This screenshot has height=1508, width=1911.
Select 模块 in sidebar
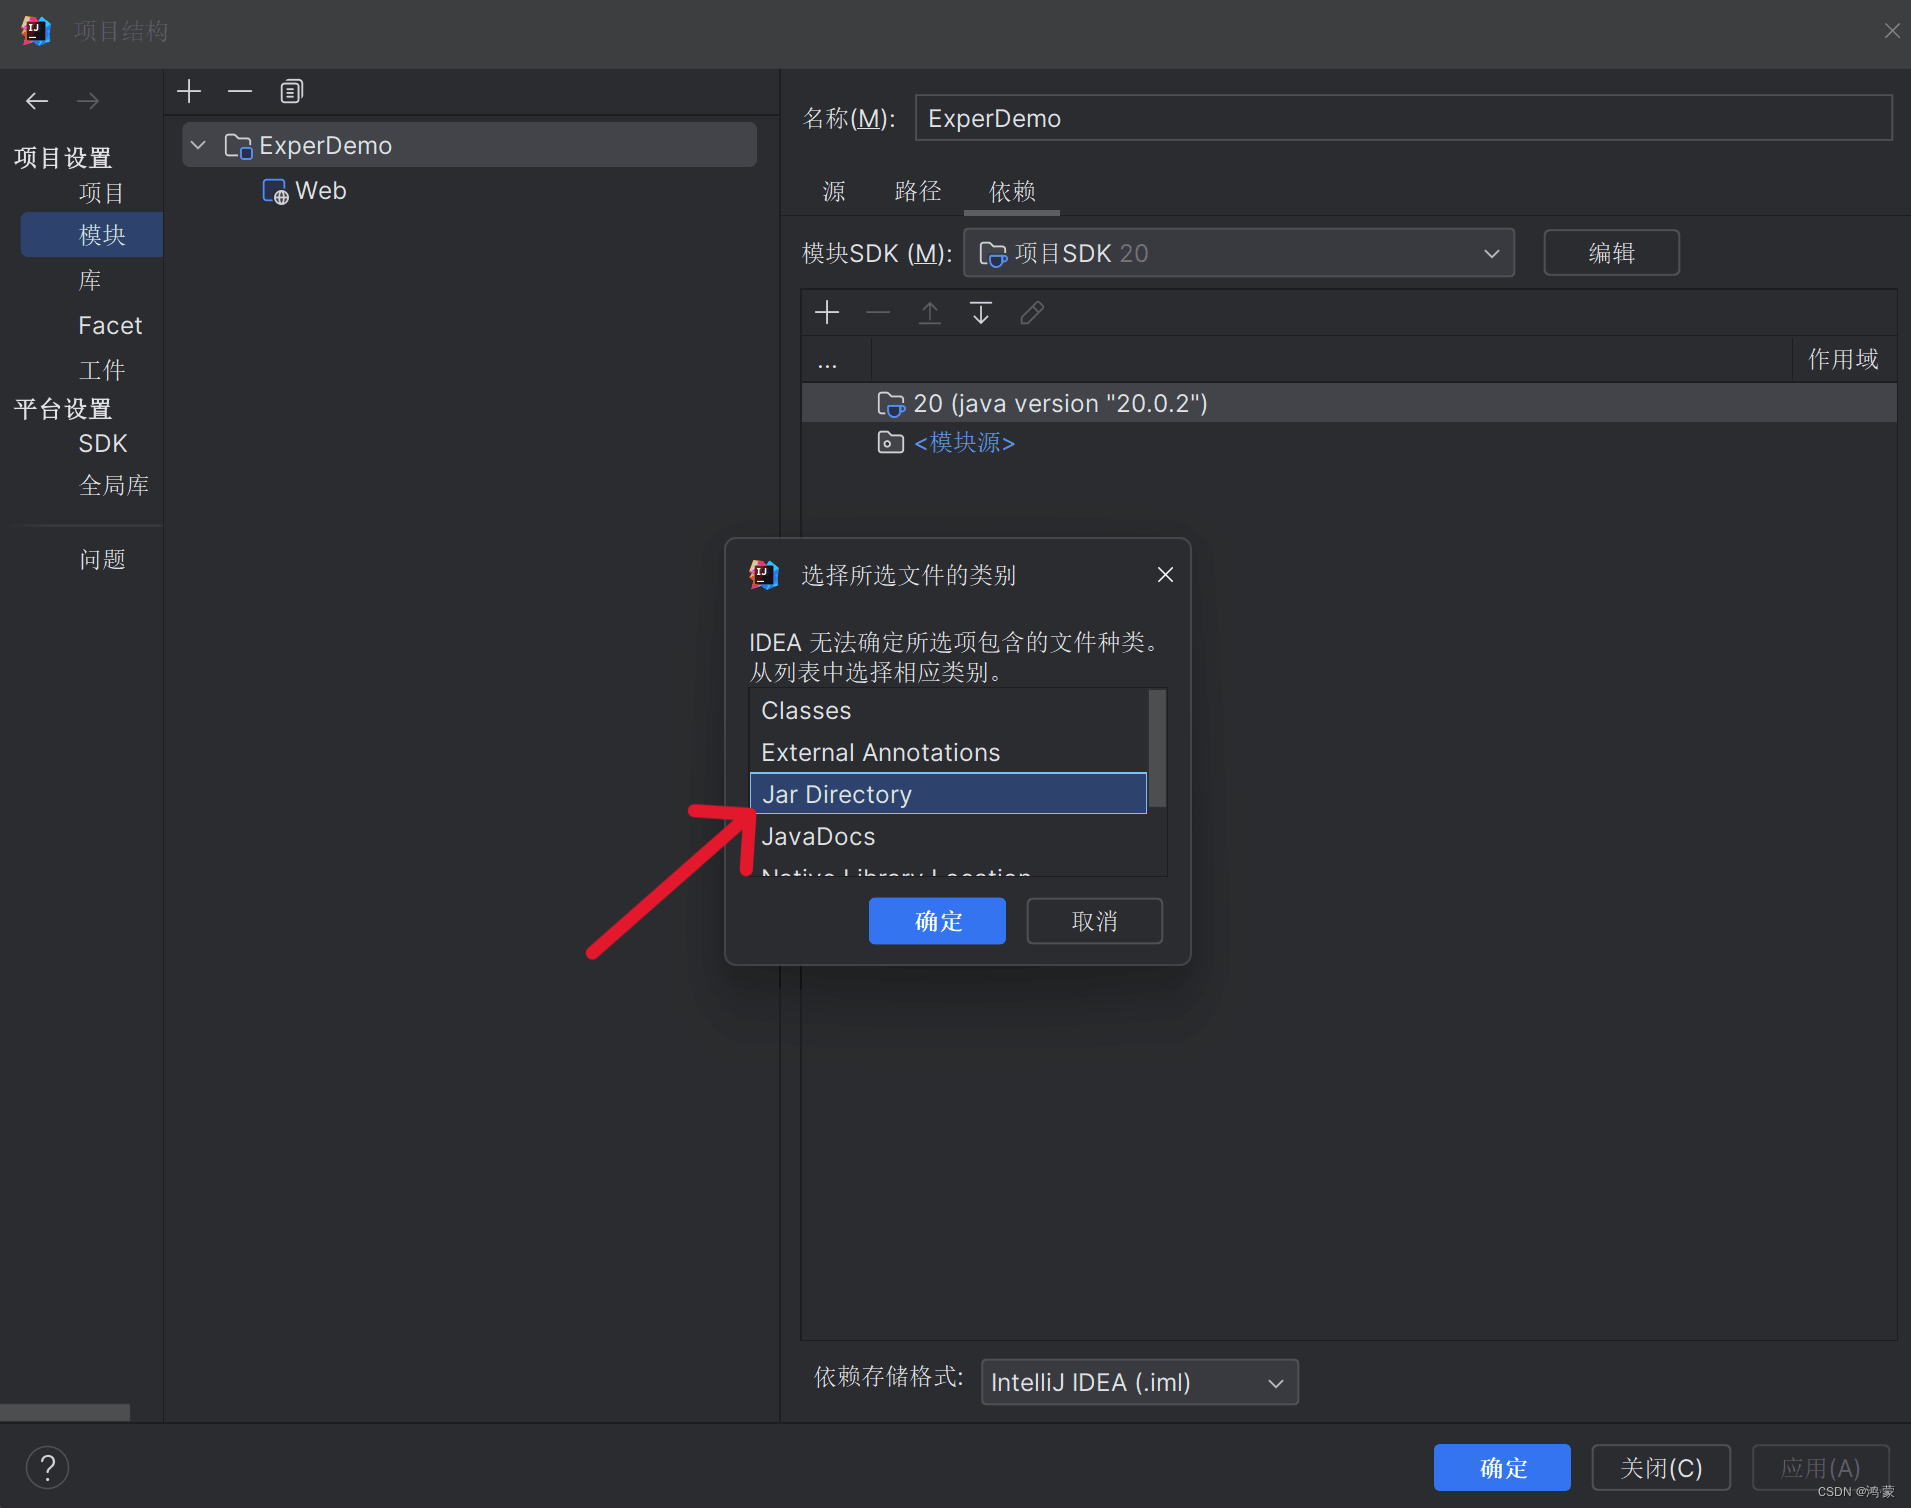point(92,235)
